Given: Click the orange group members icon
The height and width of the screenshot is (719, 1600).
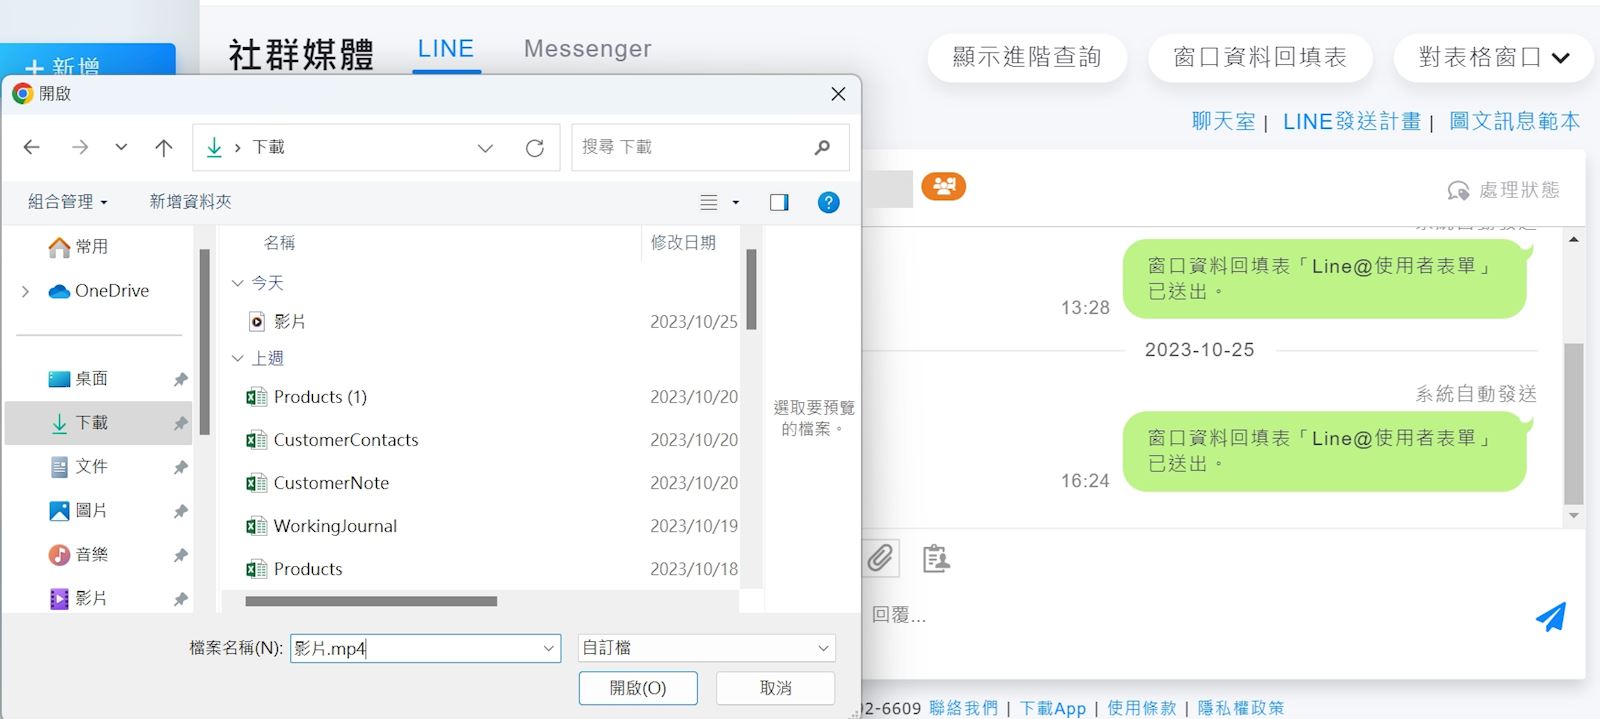Looking at the screenshot, I should coord(943,186).
